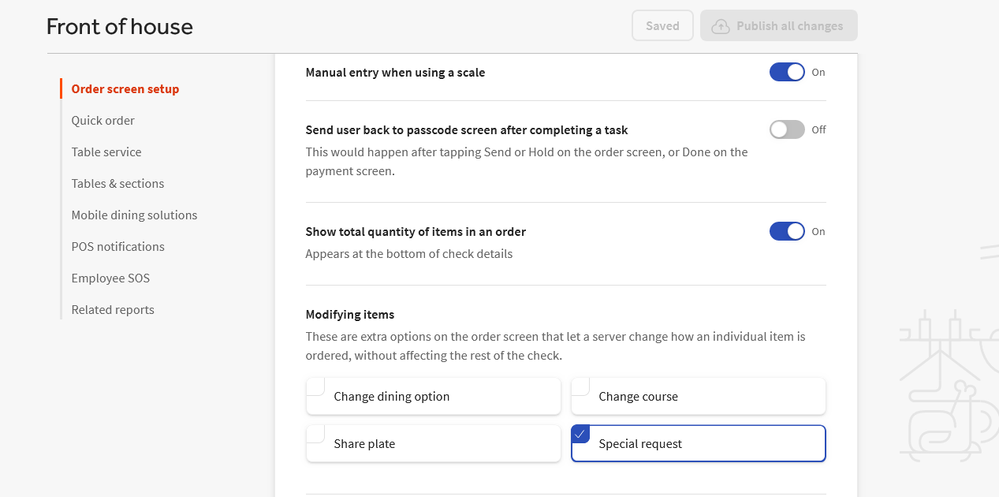Screen dimensions: 999x497
Task: Check the Change dining option checkbox
Action: point(316,387)
